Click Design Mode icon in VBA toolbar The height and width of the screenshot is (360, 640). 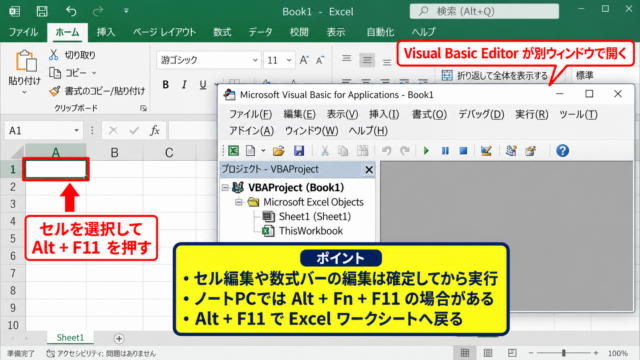tap(486, 151)
